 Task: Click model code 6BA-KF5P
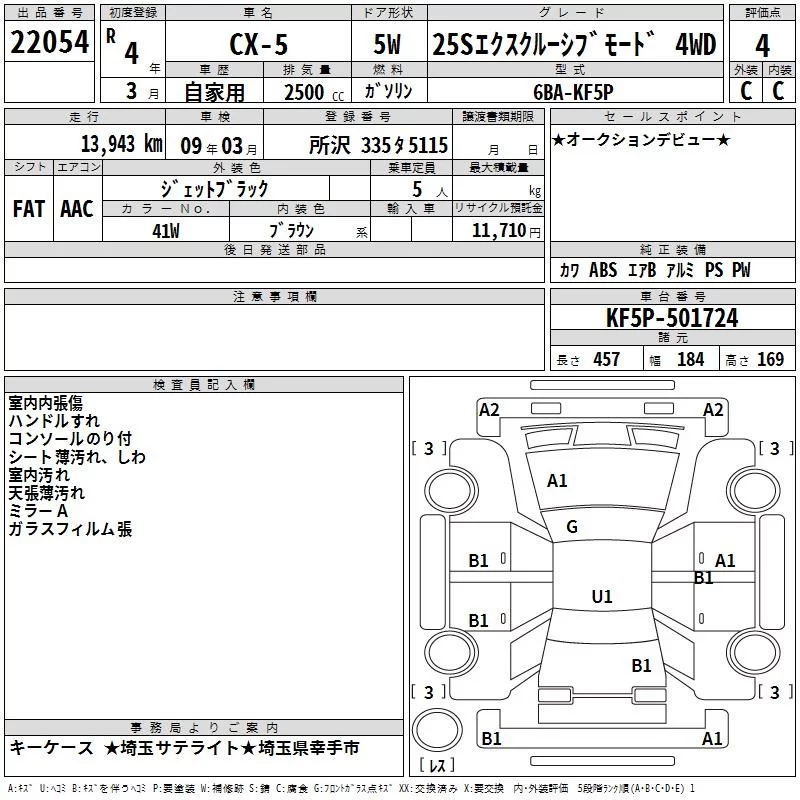tap(573, 92)
